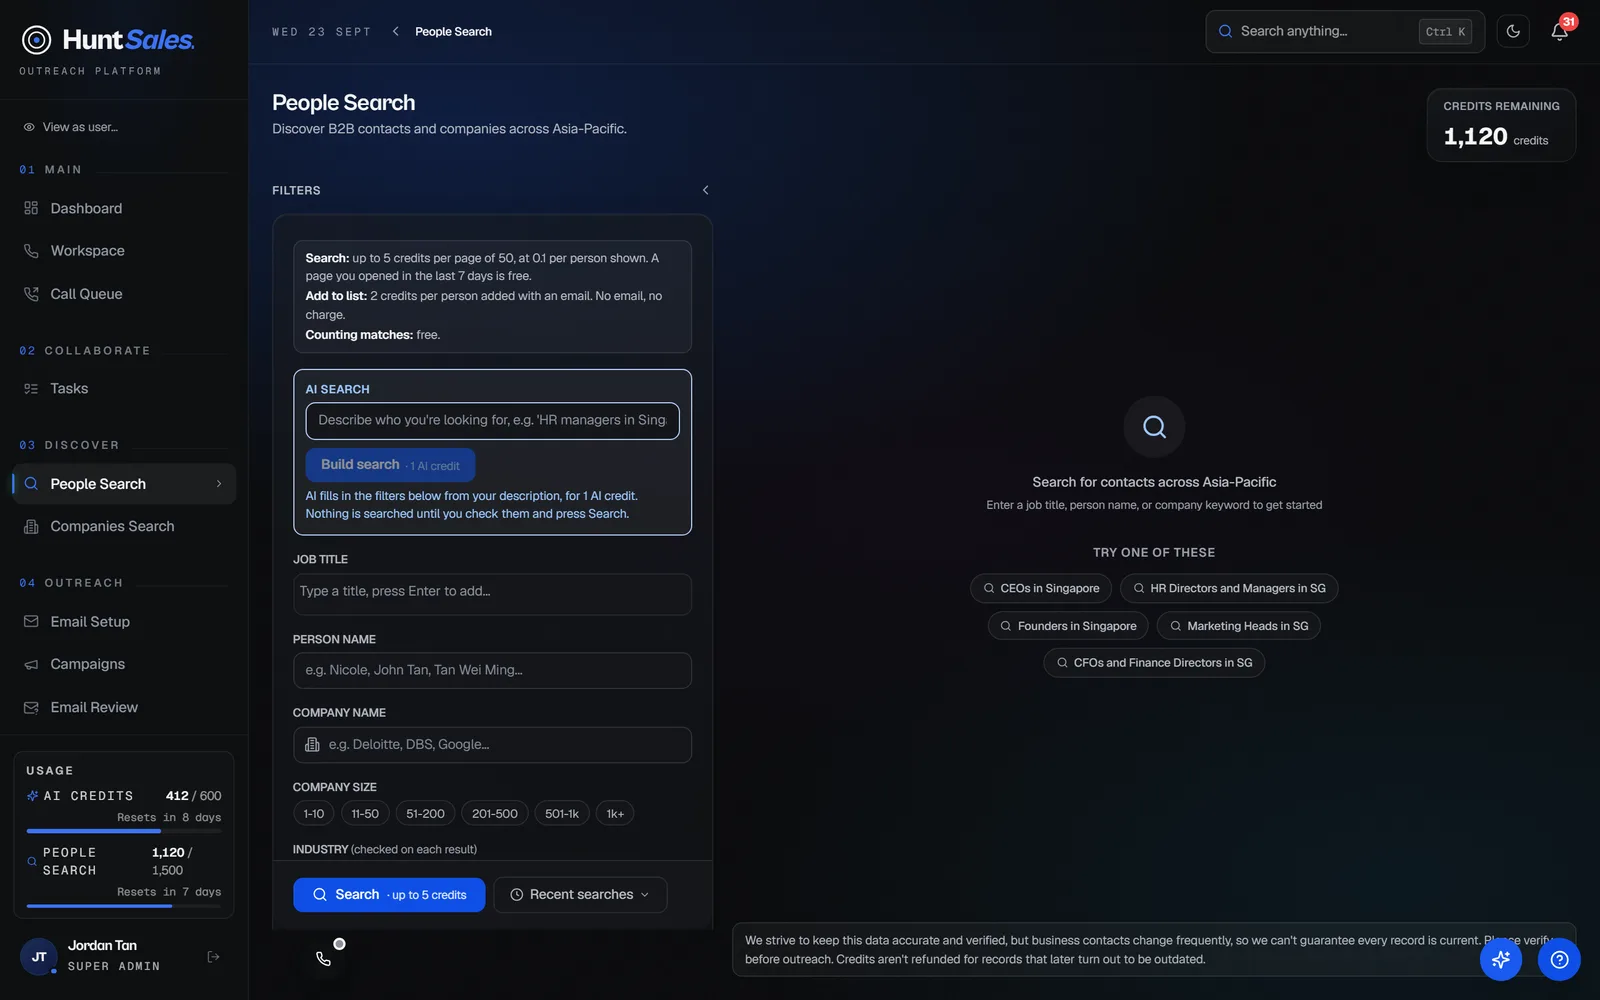This screenshot has width=1600, height=1000.
Task: Open Email Review in sidebar
Action: 124,707
